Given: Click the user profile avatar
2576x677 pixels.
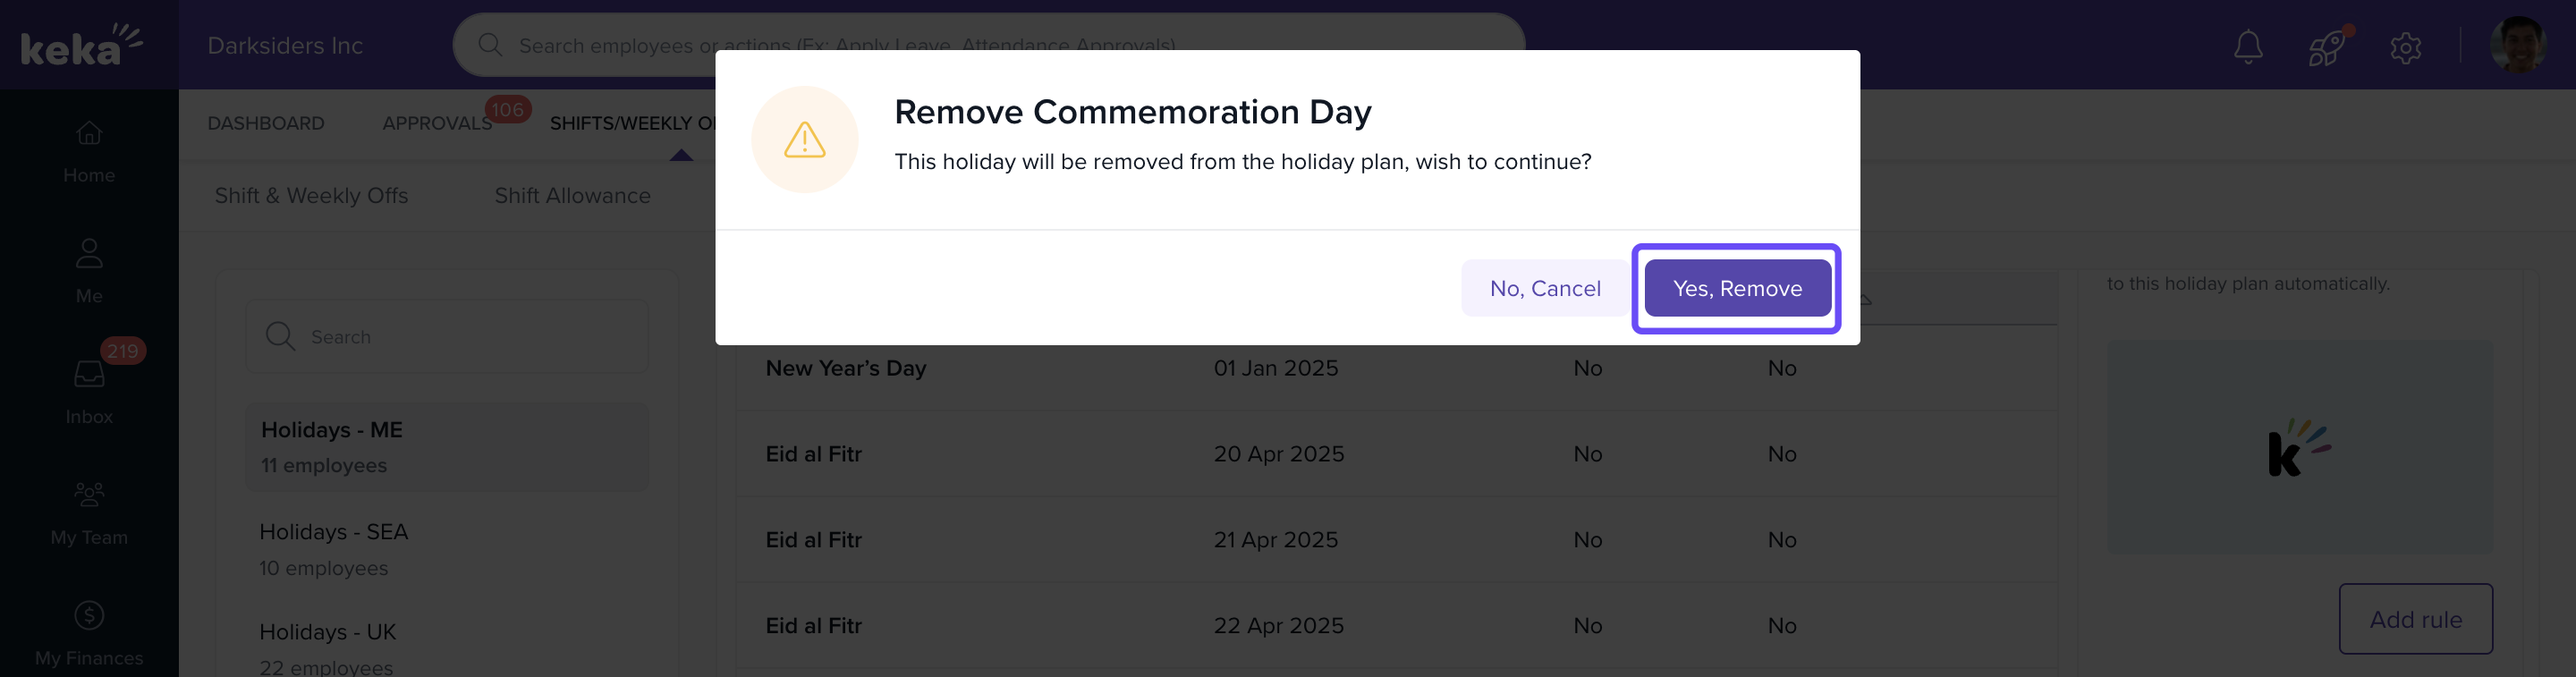Looking at the screenshot, I should (x=2517, y=45).
